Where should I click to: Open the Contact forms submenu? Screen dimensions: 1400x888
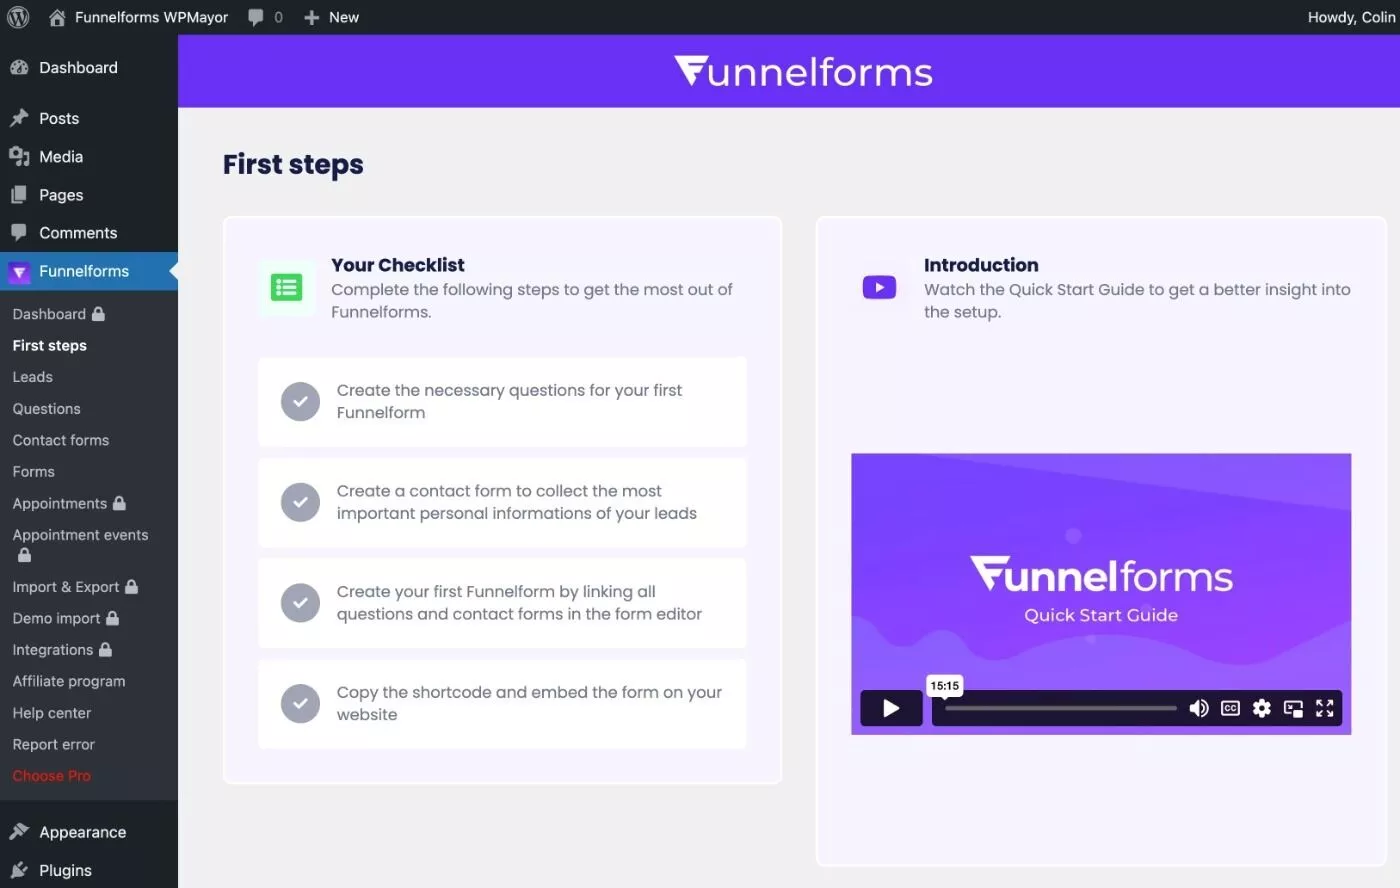[x=60, y=440]
